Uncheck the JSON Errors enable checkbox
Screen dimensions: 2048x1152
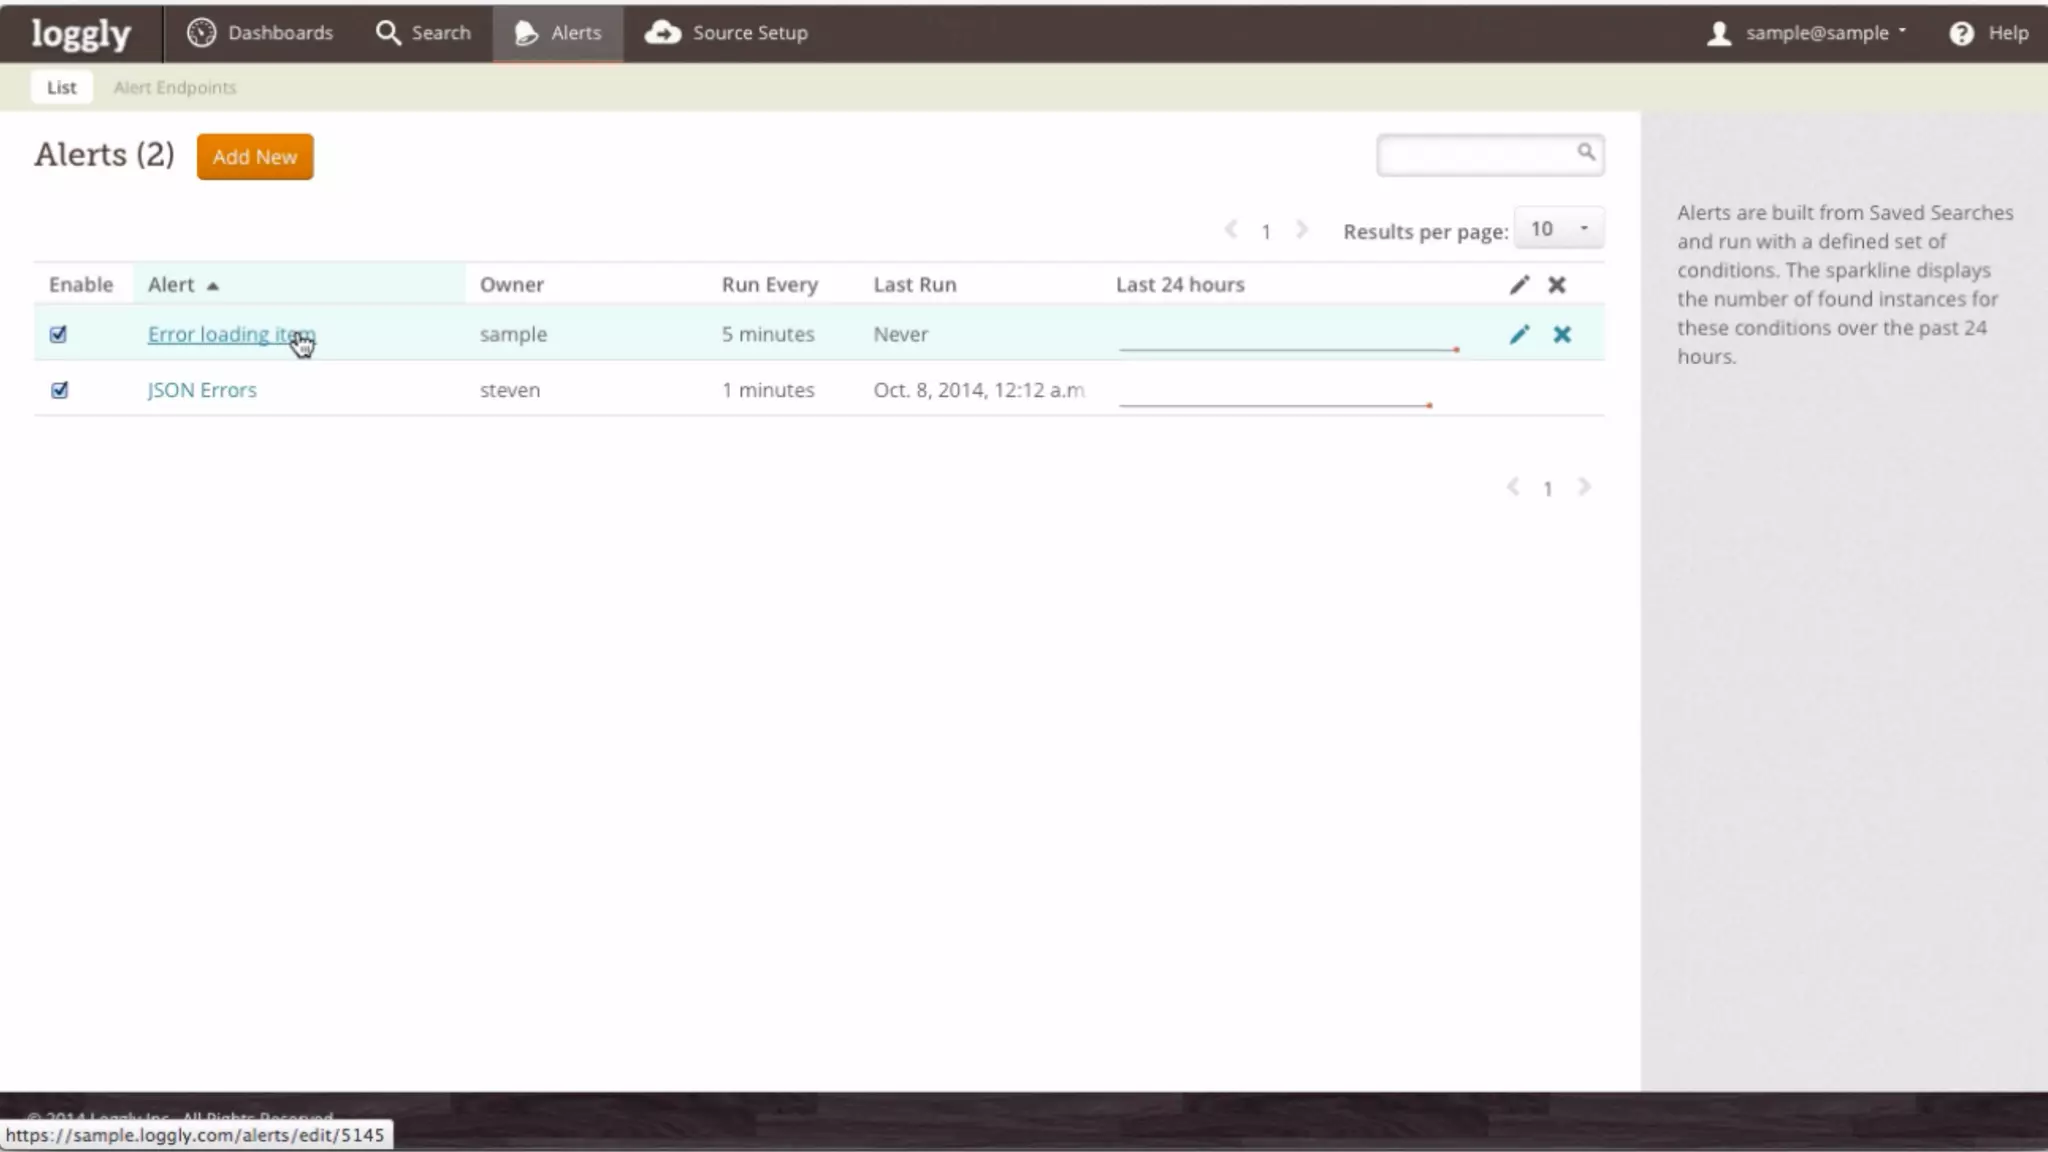click(60, 391)
